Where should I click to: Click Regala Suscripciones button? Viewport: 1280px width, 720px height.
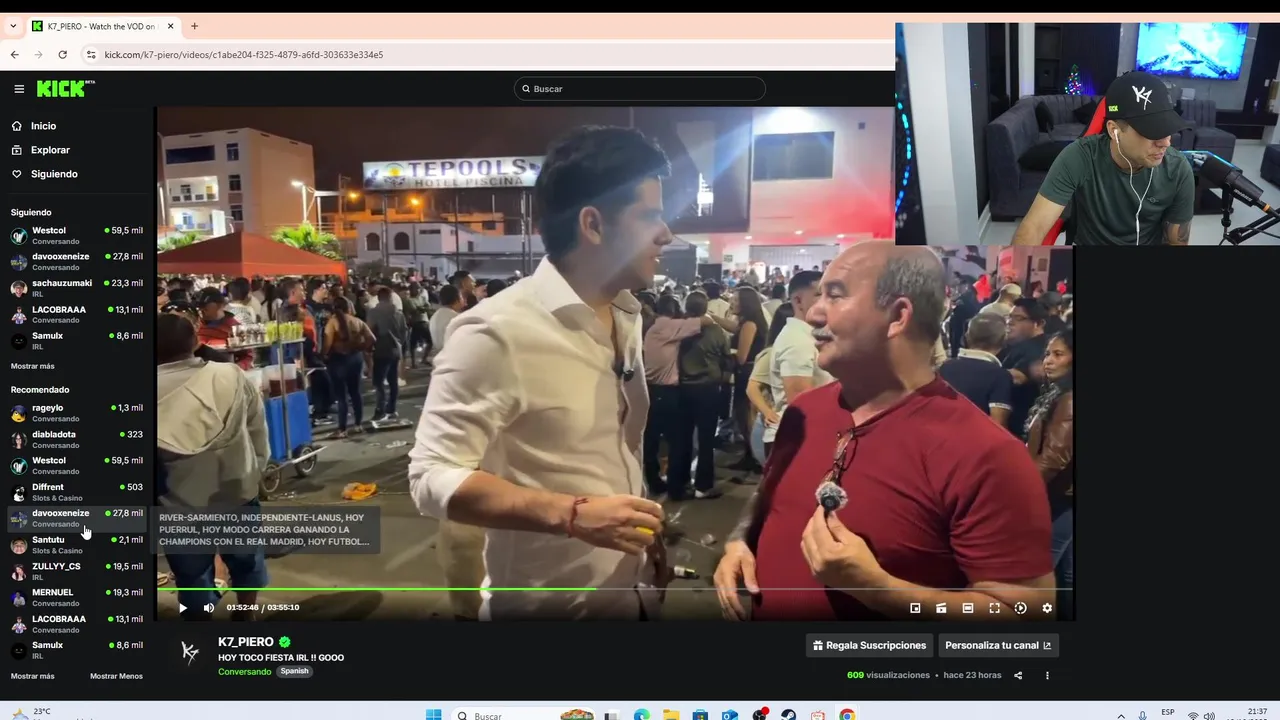point(869,645)
